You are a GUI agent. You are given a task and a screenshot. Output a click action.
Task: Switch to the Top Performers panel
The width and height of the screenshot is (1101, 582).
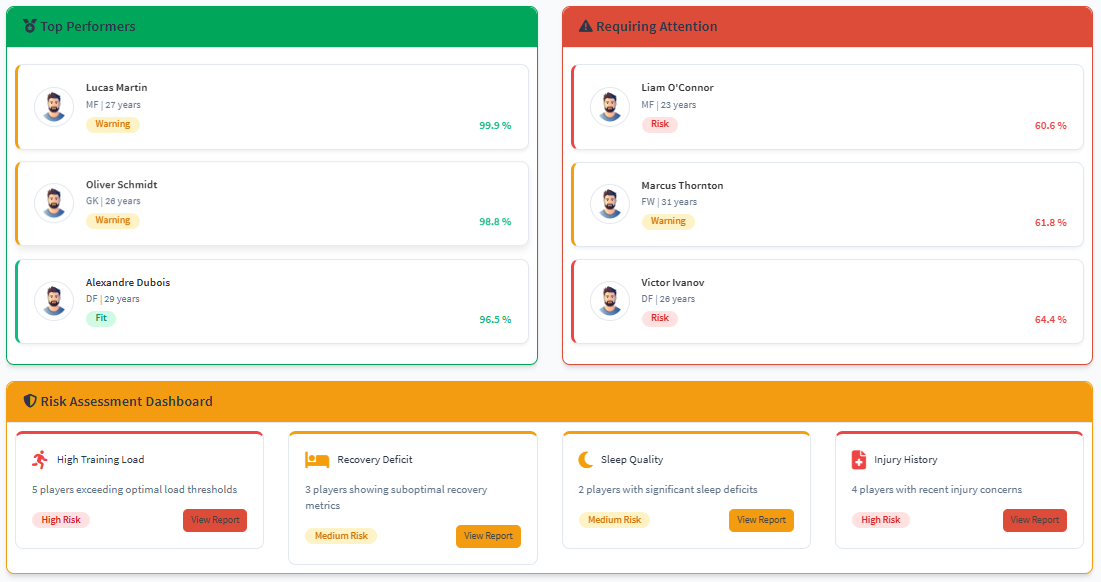click(x=272, y=27)
